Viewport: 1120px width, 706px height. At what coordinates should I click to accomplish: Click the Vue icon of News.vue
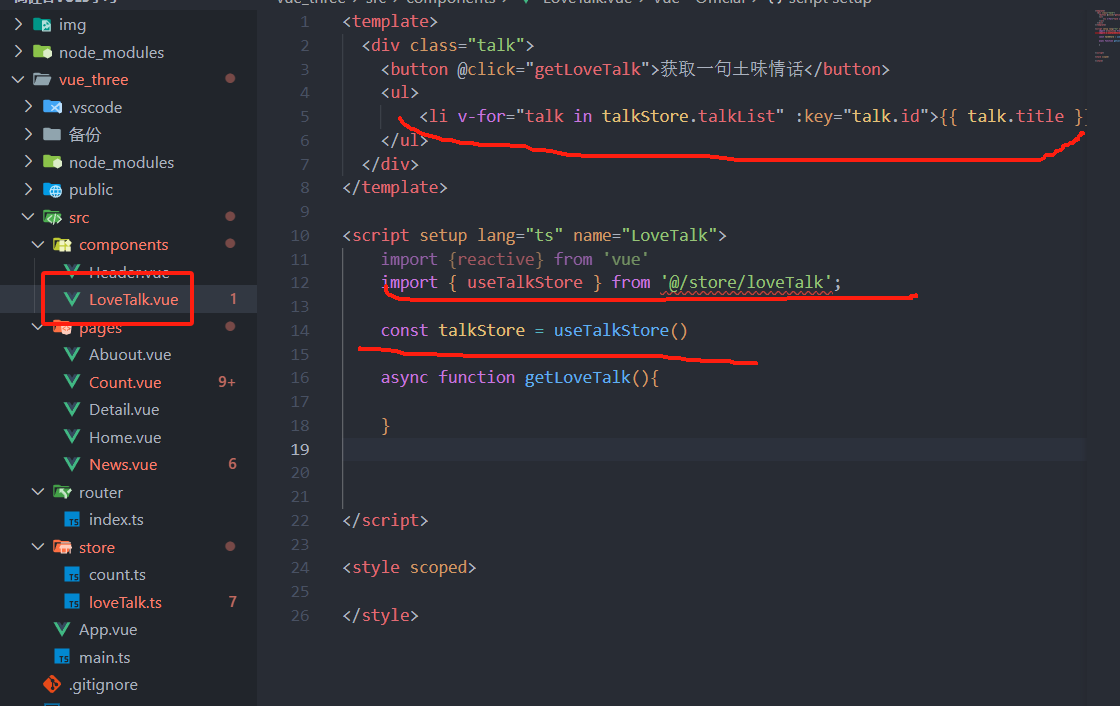tap(72, 464)
